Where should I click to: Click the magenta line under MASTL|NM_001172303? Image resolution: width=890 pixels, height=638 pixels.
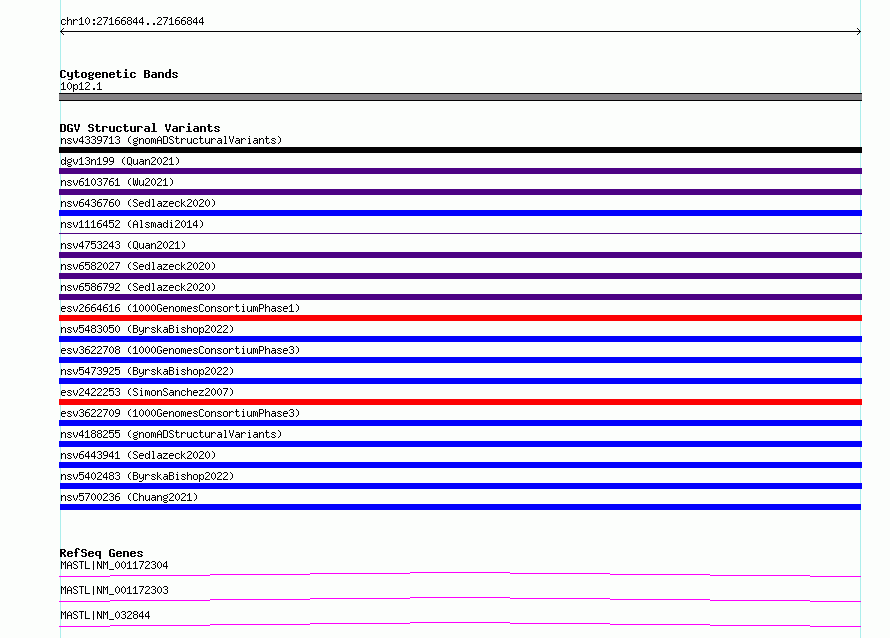460,599
